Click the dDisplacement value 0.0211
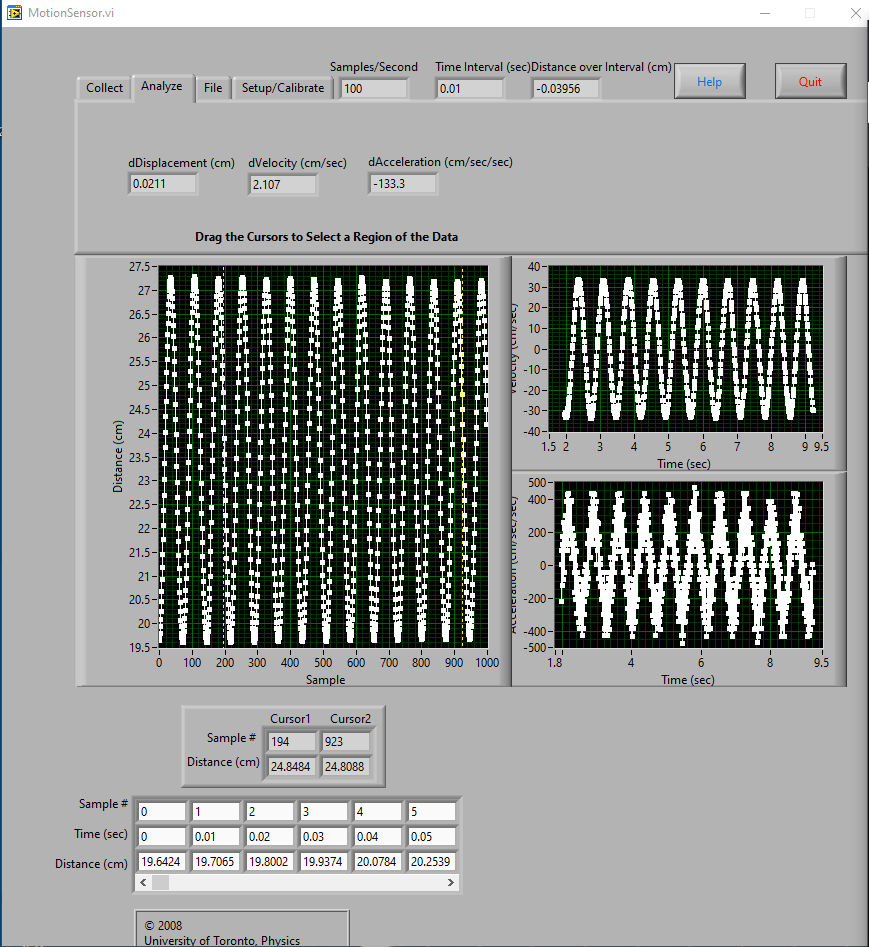This screenshot has width=869, height=947. click(163, 184)
